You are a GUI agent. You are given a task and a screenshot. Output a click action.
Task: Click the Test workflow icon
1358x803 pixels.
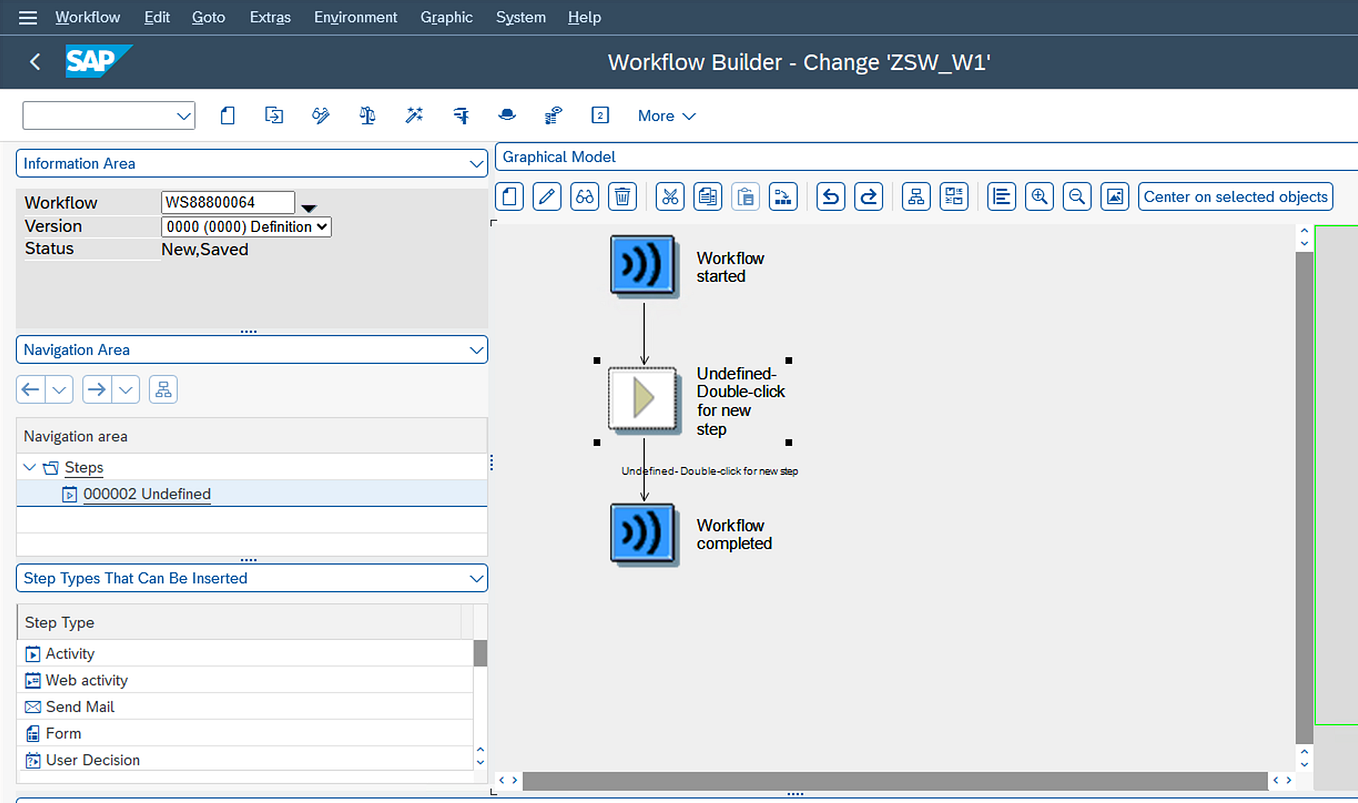461,116
